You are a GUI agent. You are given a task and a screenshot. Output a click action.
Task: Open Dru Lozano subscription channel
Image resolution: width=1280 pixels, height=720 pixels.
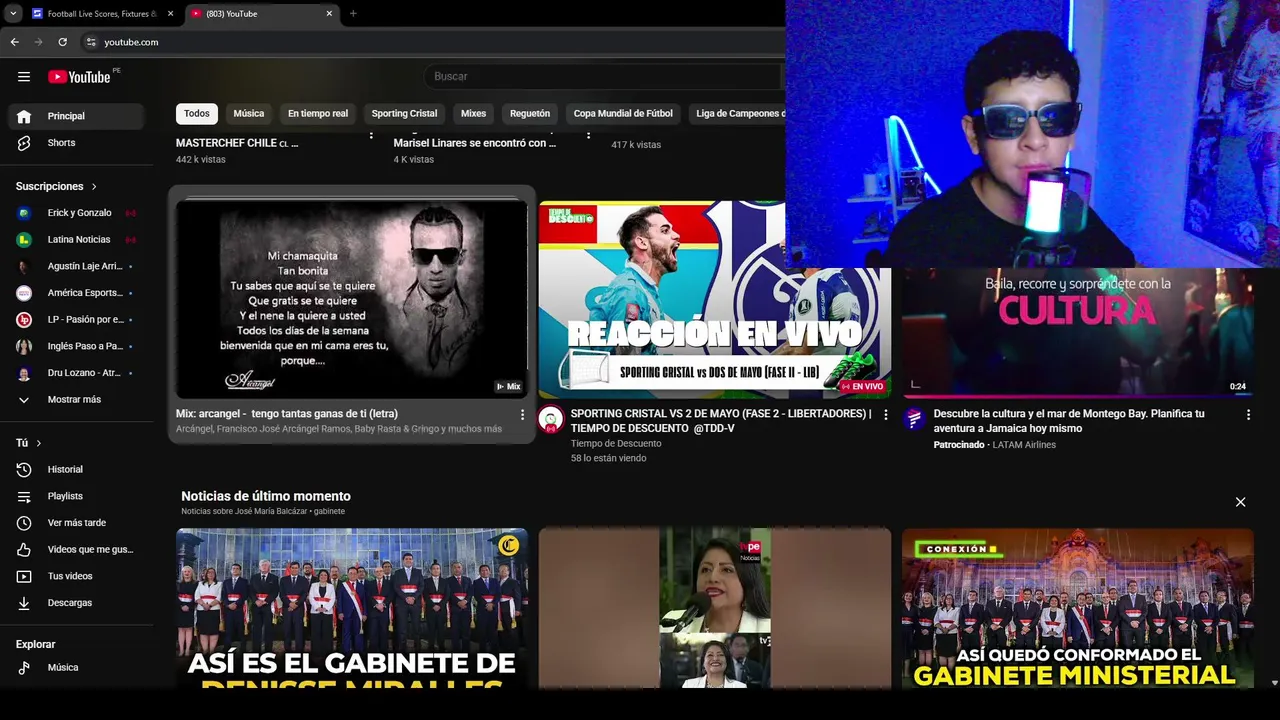click(77, 373)
